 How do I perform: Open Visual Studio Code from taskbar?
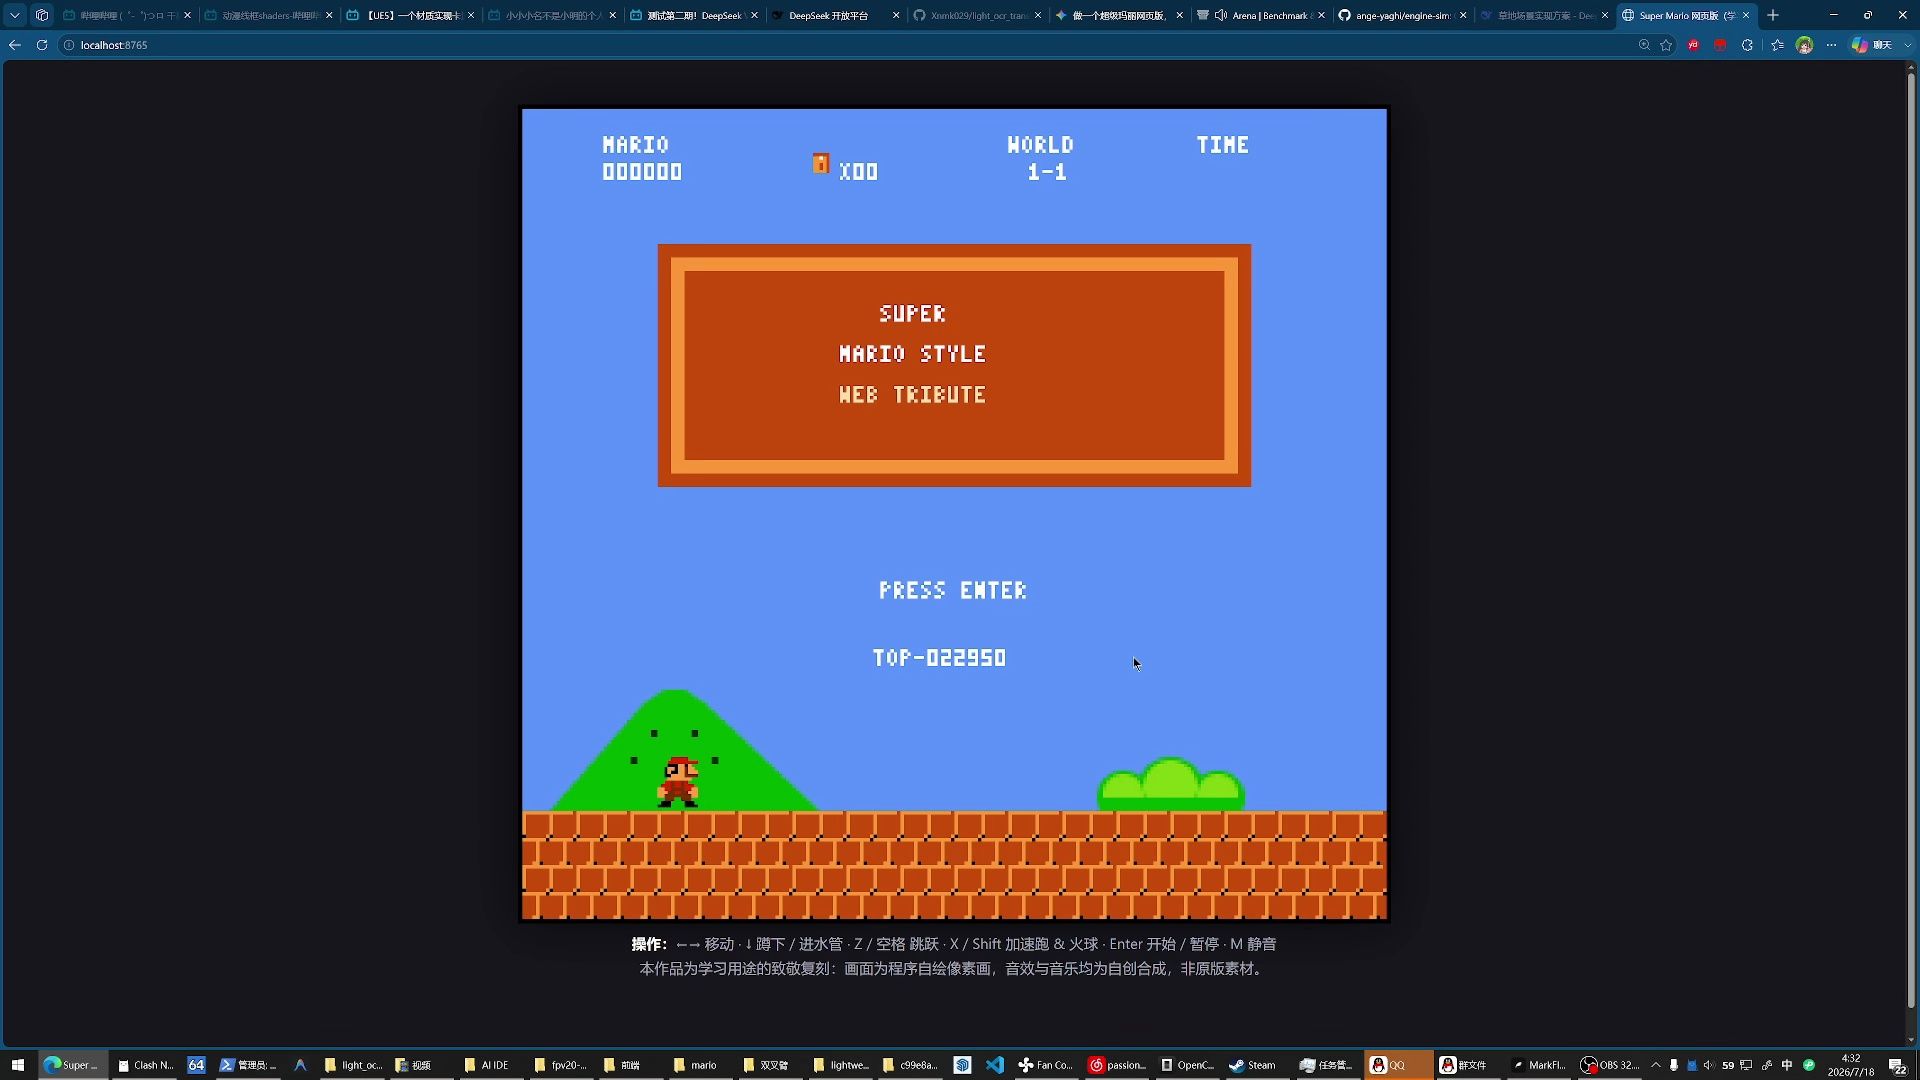tap(994, 1065)
